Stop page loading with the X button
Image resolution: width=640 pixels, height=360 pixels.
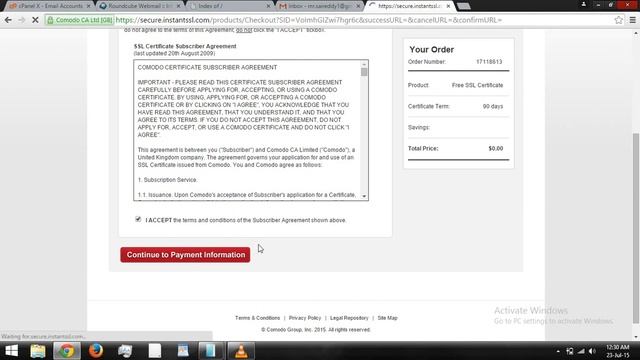click(35, 20)
